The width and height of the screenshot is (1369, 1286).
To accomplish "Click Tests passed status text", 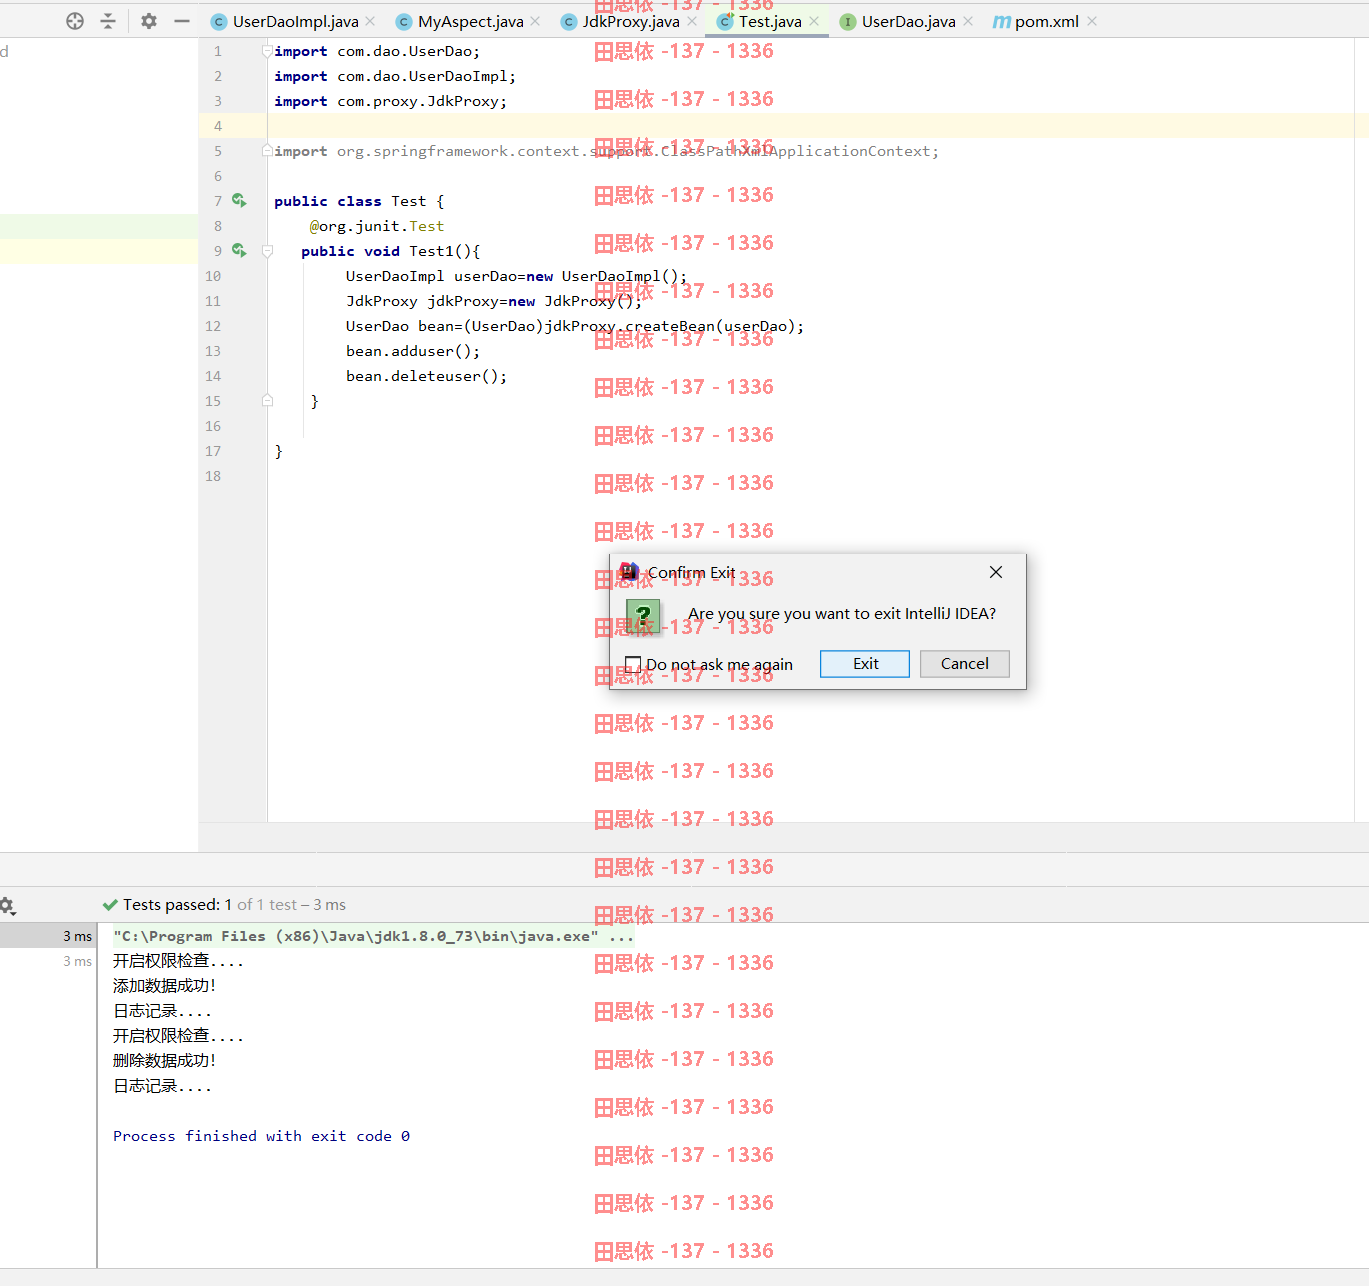I will 234,905.
